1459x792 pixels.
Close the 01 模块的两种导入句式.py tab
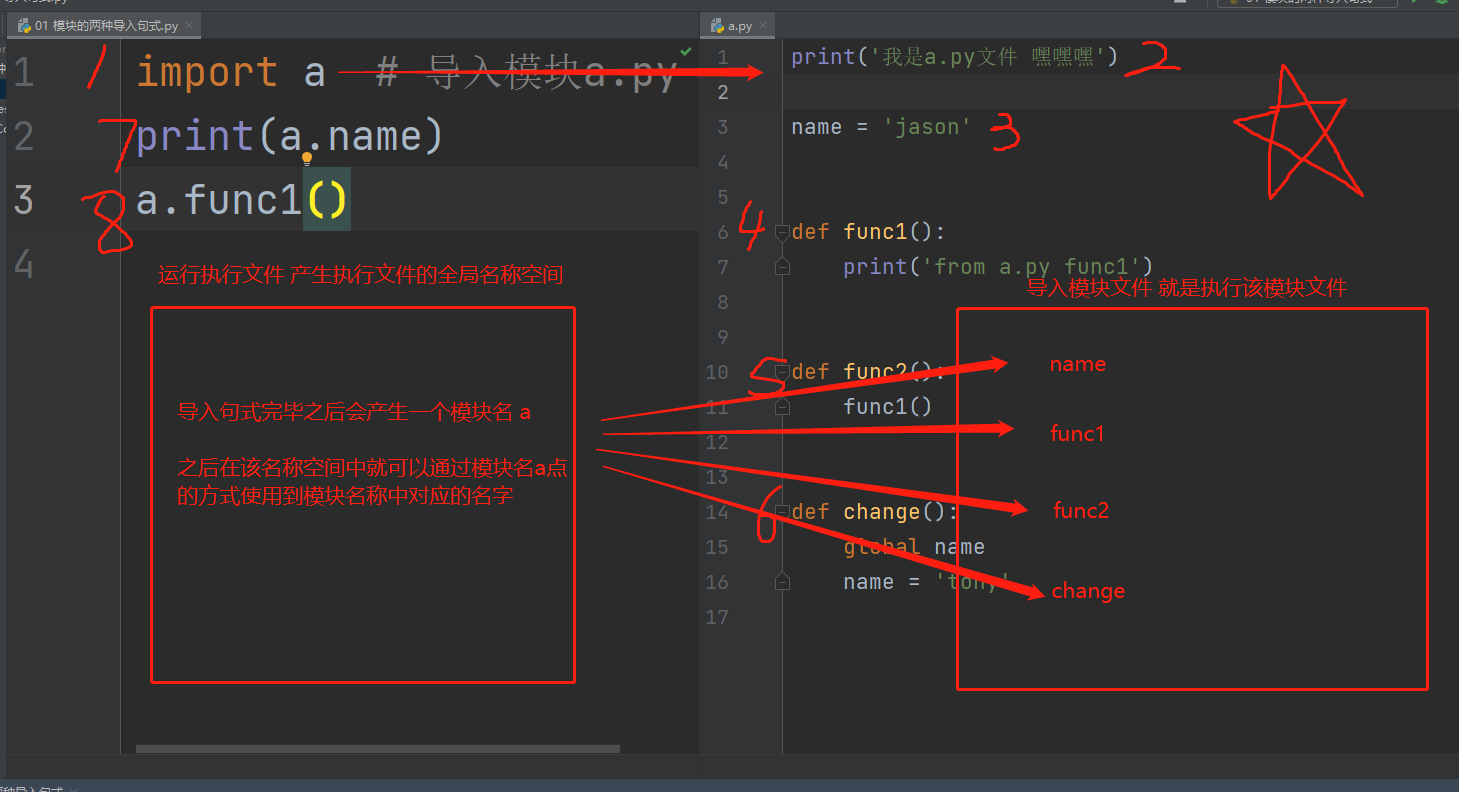tap(187, 26)
